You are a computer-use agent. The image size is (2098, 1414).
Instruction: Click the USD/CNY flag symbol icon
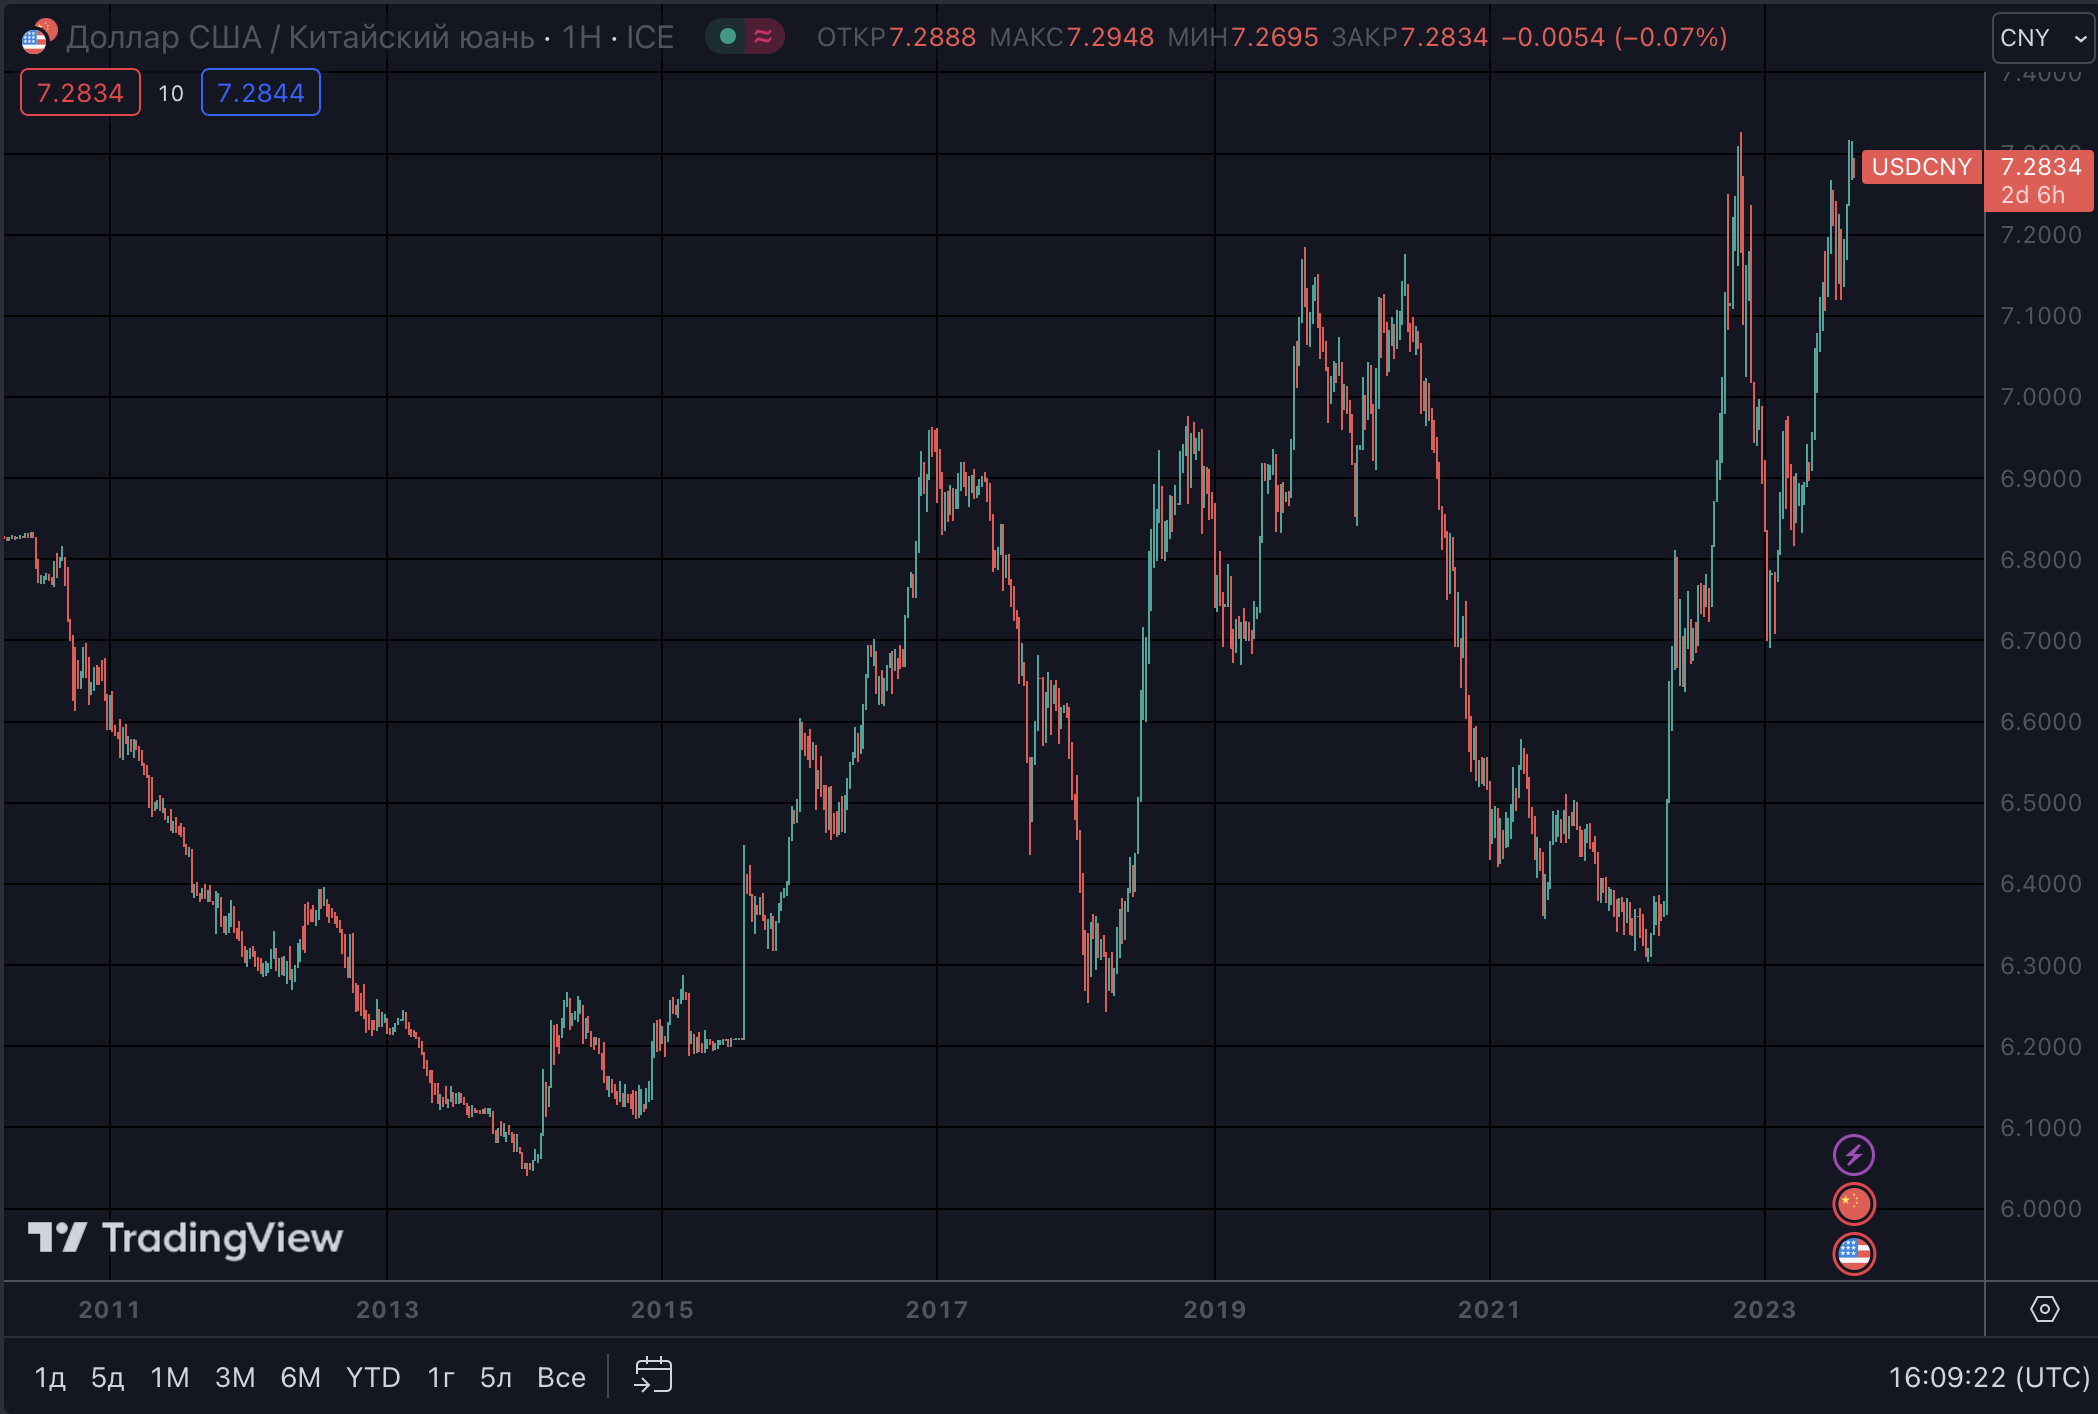point(39,37)
